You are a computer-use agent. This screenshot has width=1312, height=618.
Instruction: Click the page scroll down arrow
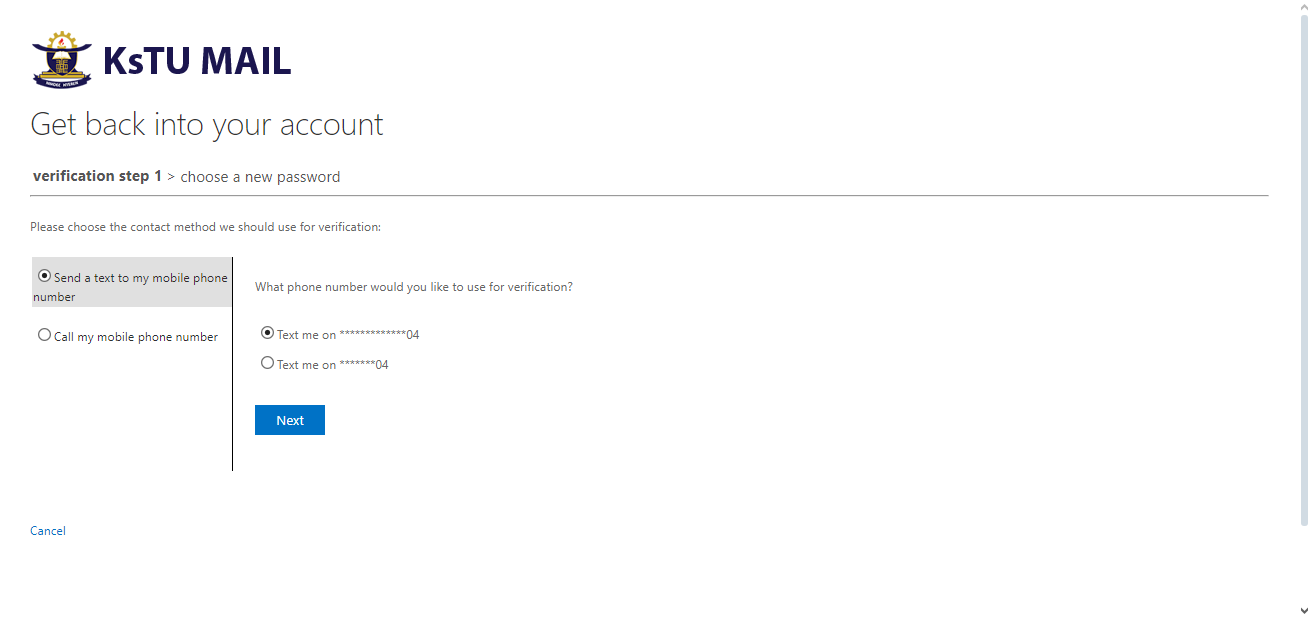[x=1303, y=609]
